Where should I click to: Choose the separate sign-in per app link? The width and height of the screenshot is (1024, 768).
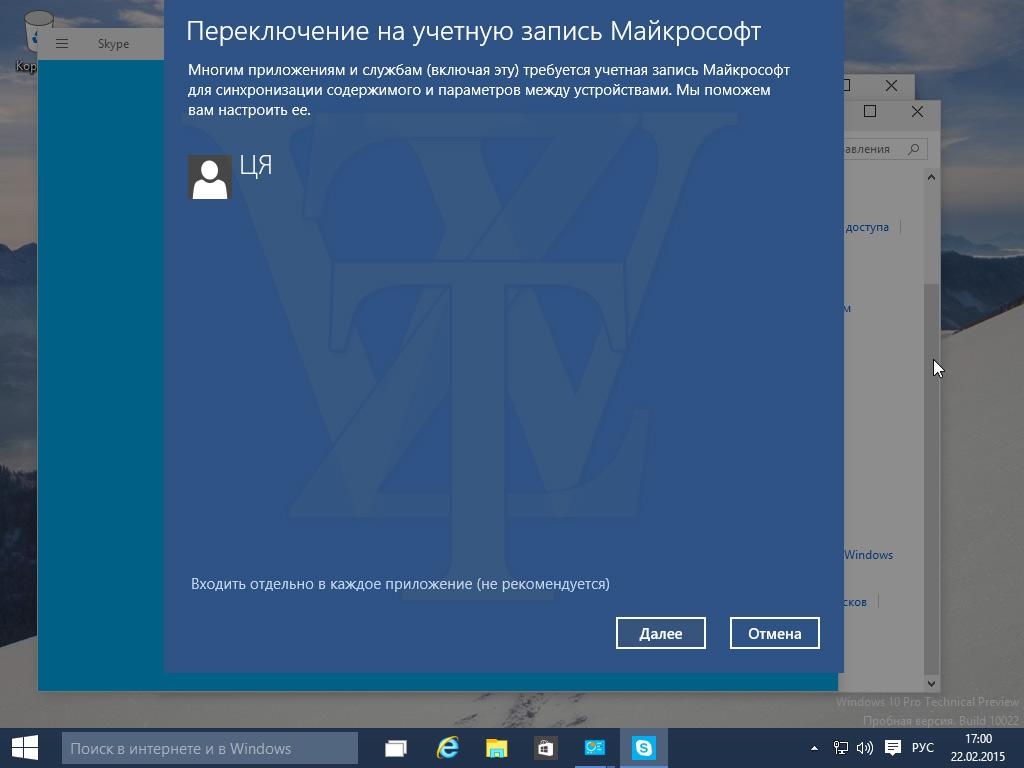pyautogui.click(x=400, y=583)
